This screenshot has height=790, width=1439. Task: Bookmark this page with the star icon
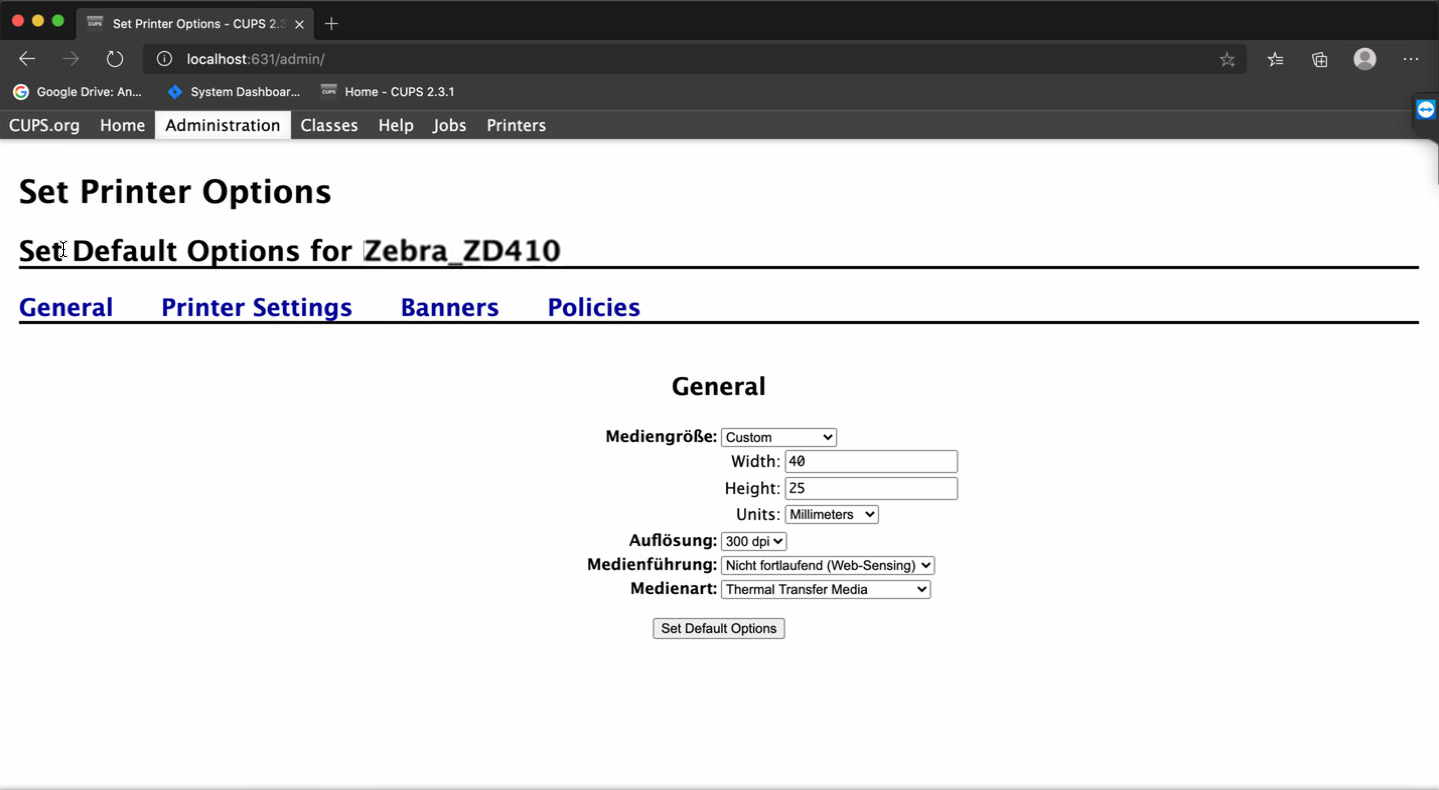click(x=1227, y=59)
